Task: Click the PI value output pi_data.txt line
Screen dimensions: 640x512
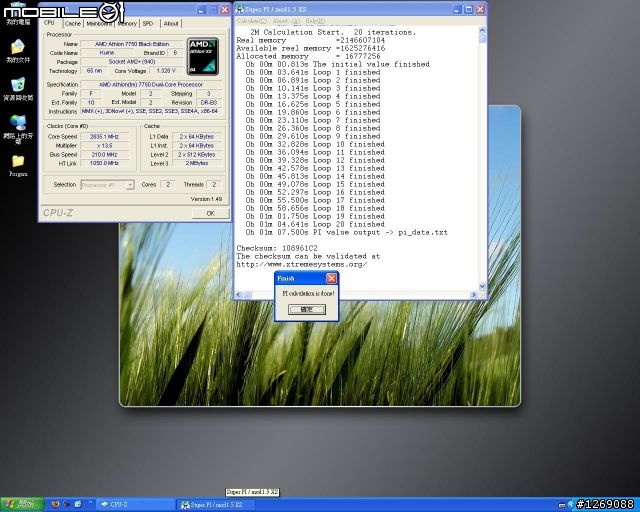Action: [347, 232]
